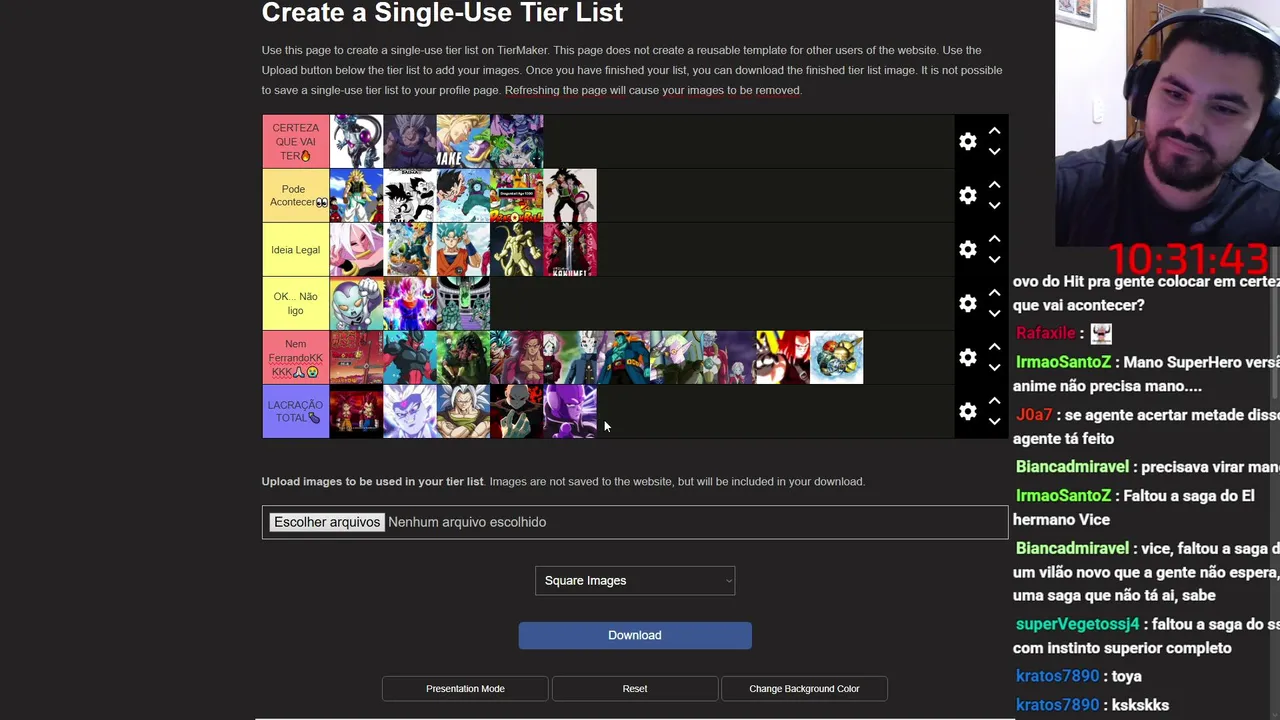Select first image in CERTEZA QUE VAI TER row
Image resolution: width=1280 pixels, height=720 pixels.
[x=357, y=141]
